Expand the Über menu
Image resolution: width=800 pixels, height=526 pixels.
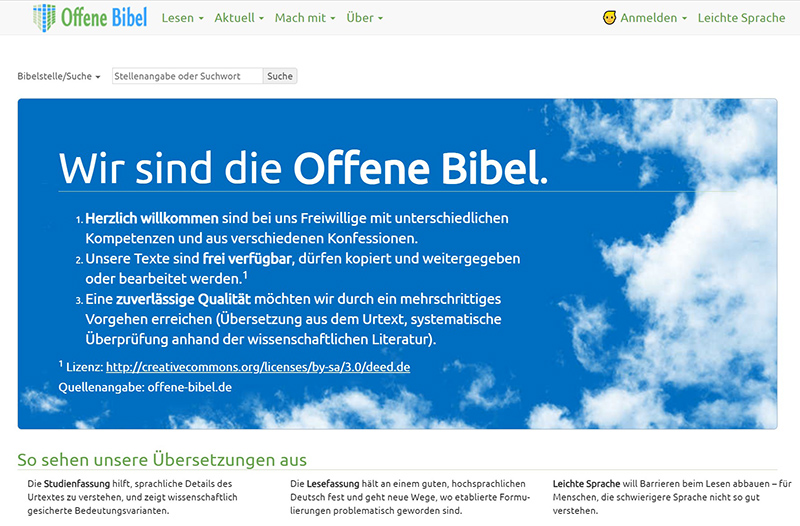click(364, 18)
